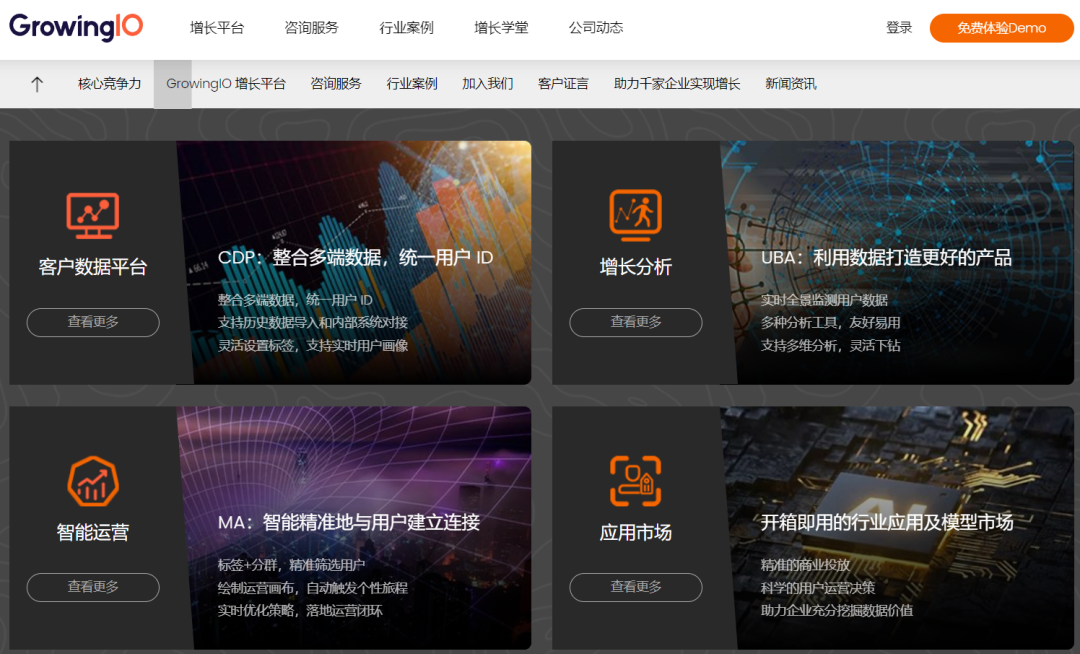Open the 增长学堂 top menu

(501, 28)
